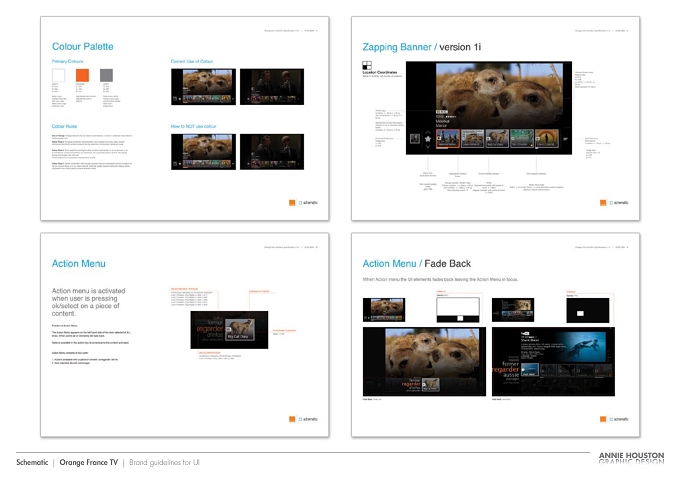Click the star favourite icon in Zapping Banner

point(428,139)
